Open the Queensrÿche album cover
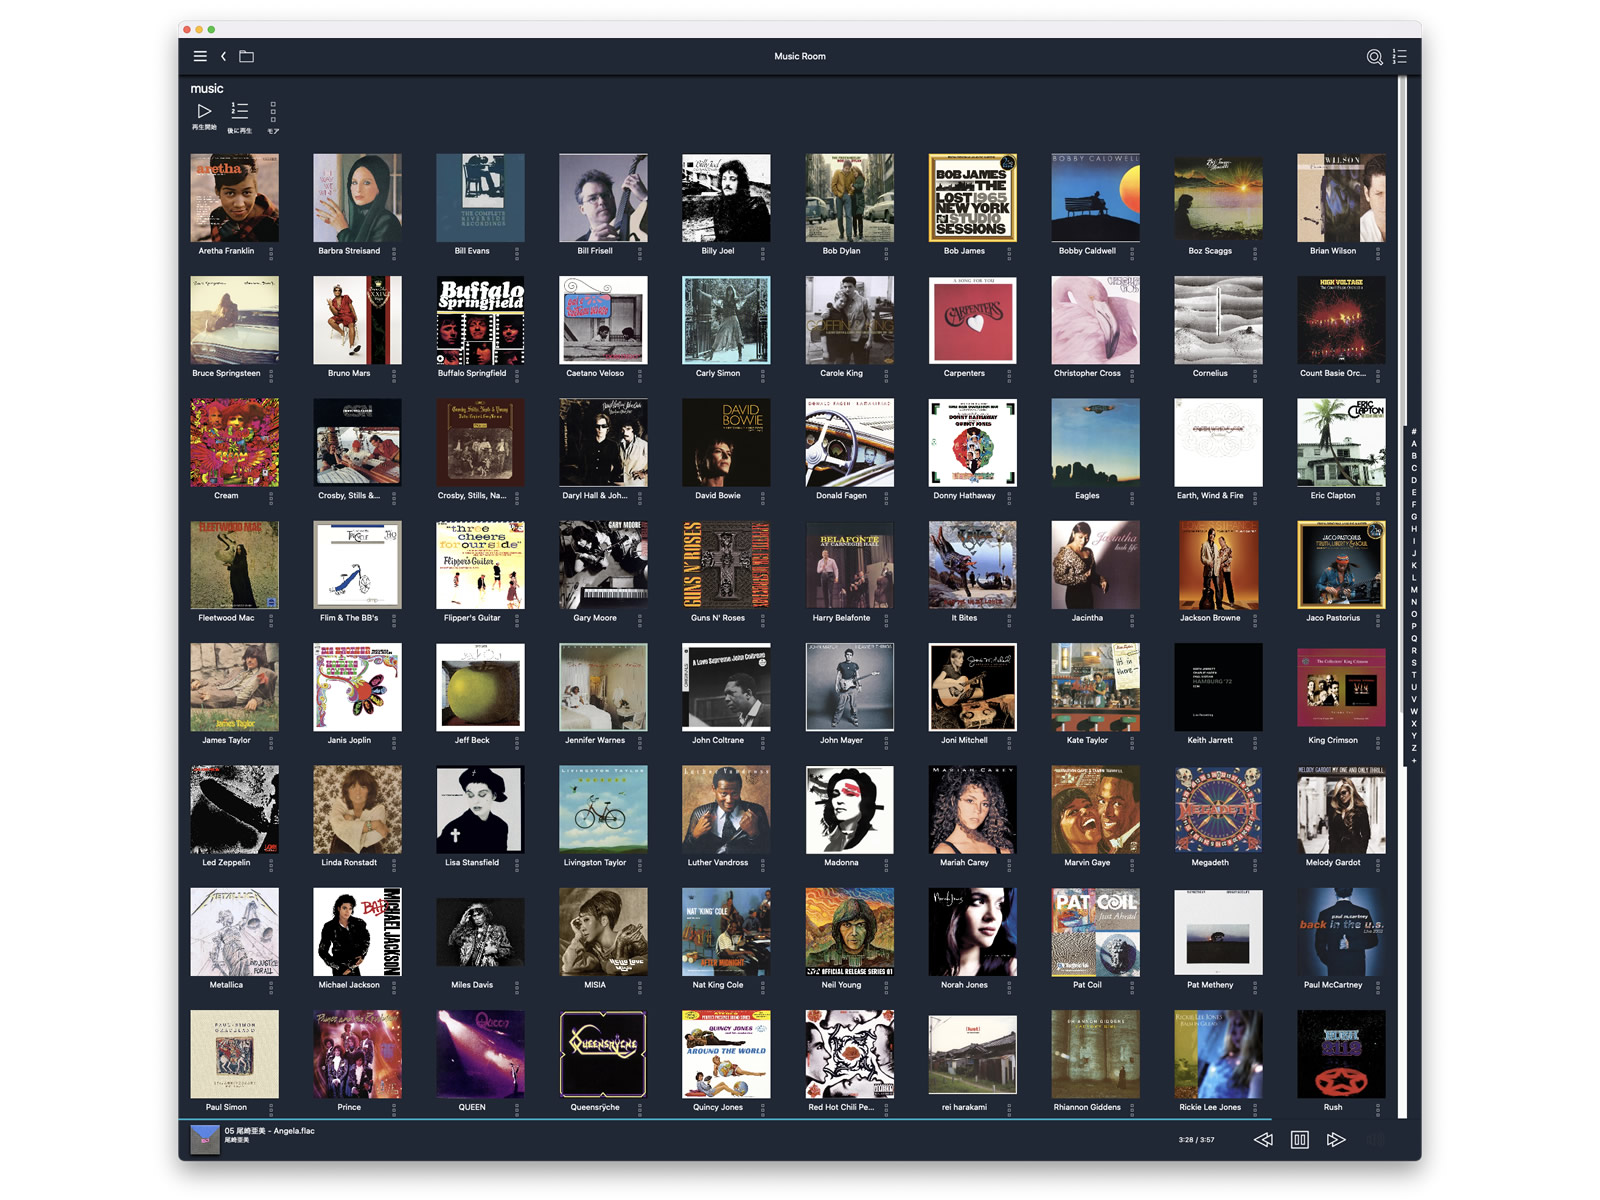Image resolution: width=1600 pixels, height=1200 pixels. click(603, 1054)
